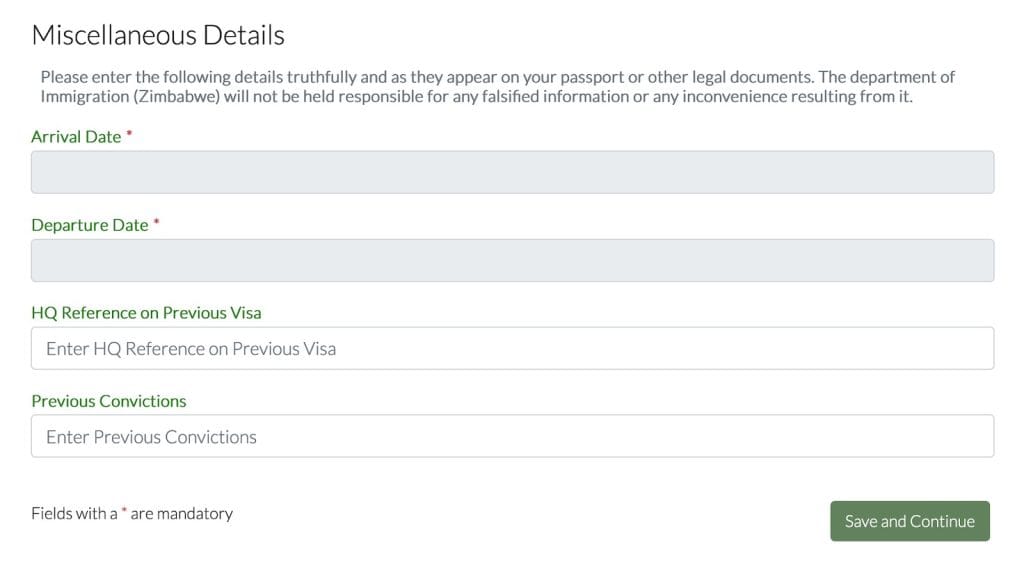The height and width of the screenshot is (563, 1024).
Task: Click the Arrival Date input field
Action: pos(512,172)
